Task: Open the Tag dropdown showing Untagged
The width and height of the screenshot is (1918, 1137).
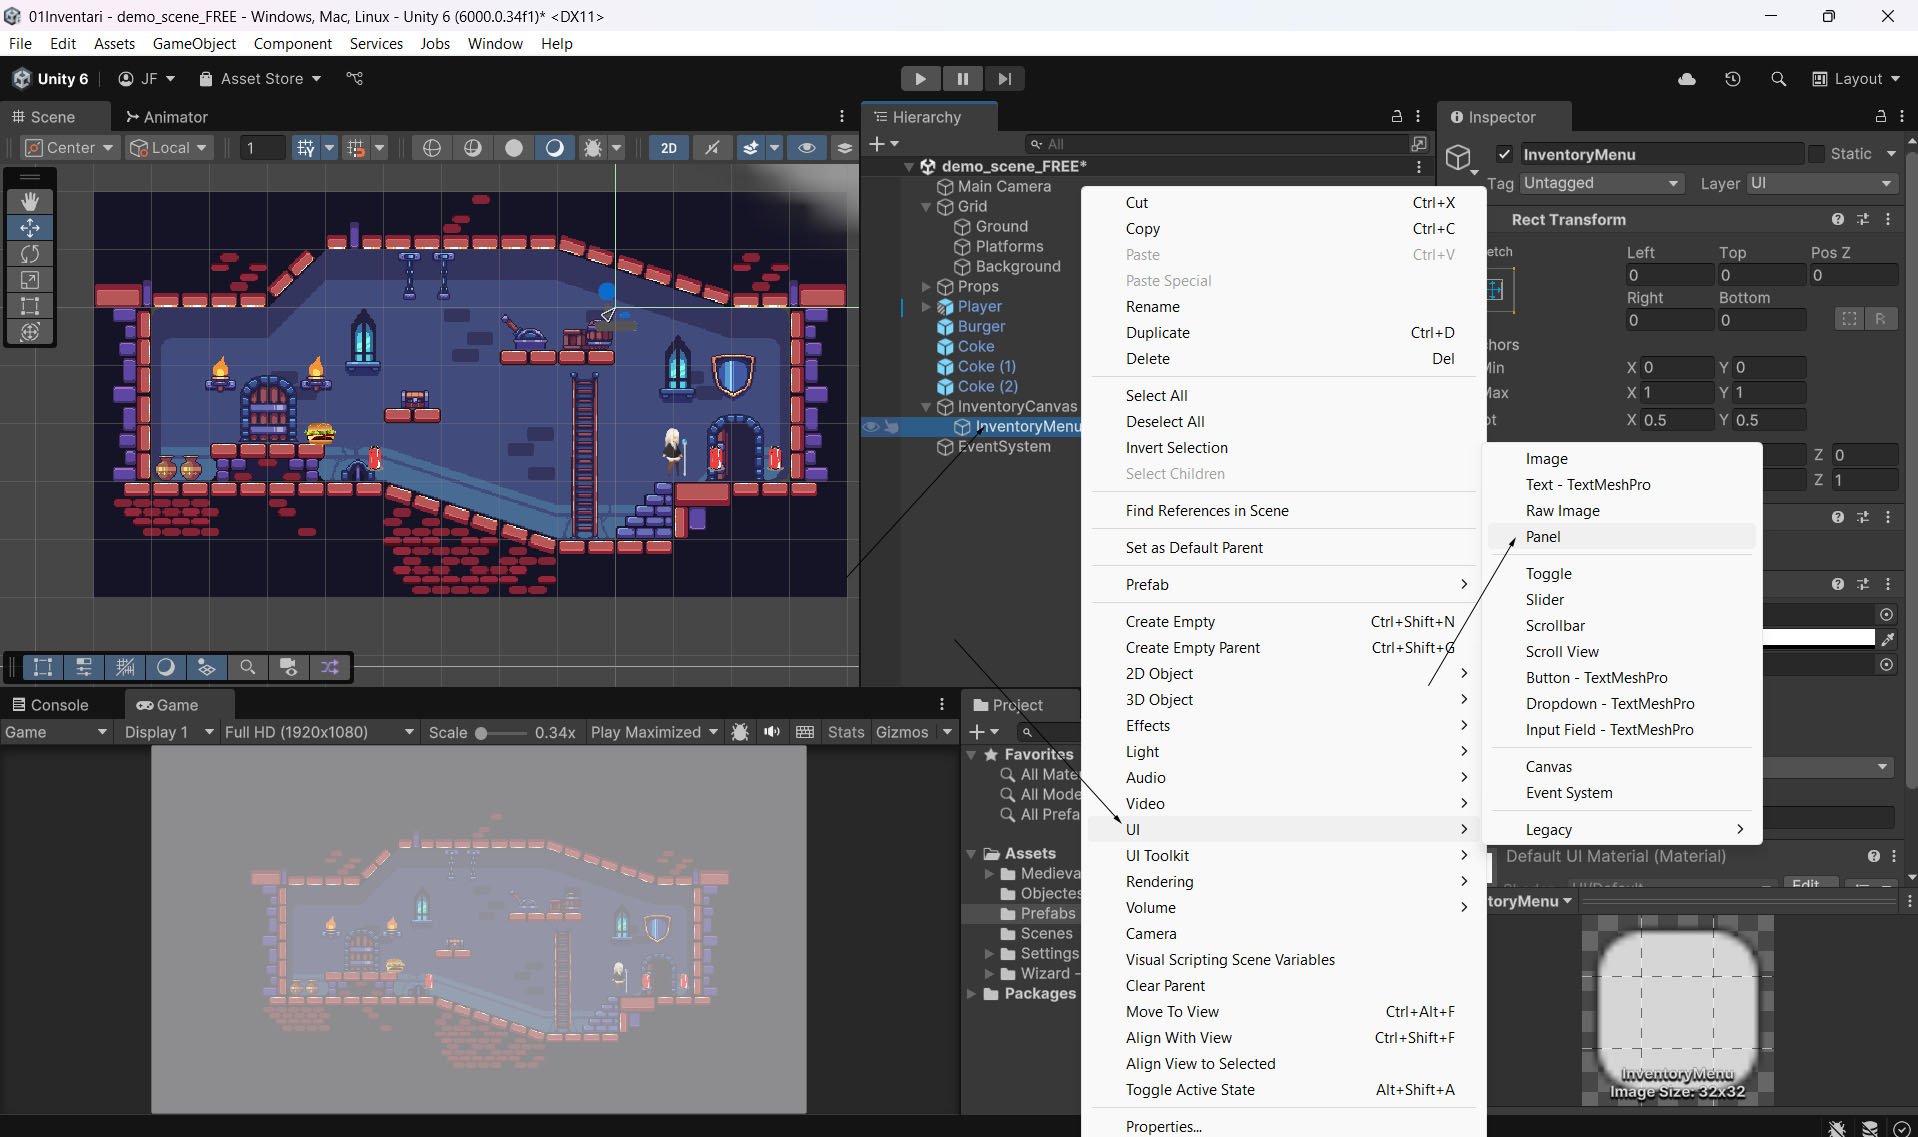Action: pos(1601,183)
